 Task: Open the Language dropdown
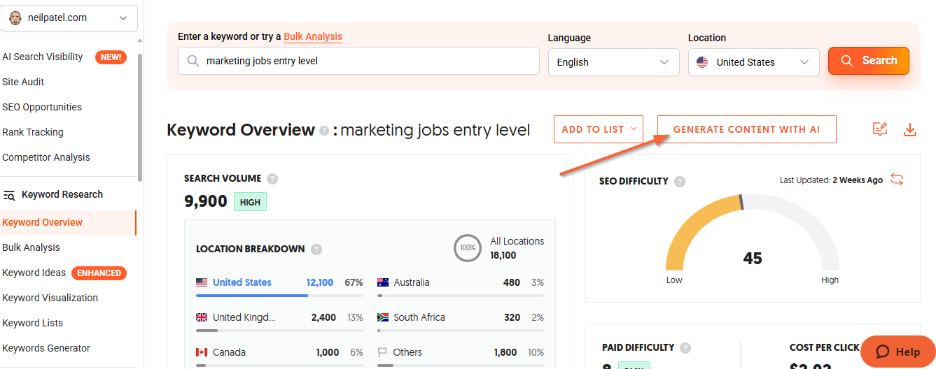(x=614, y=62)
